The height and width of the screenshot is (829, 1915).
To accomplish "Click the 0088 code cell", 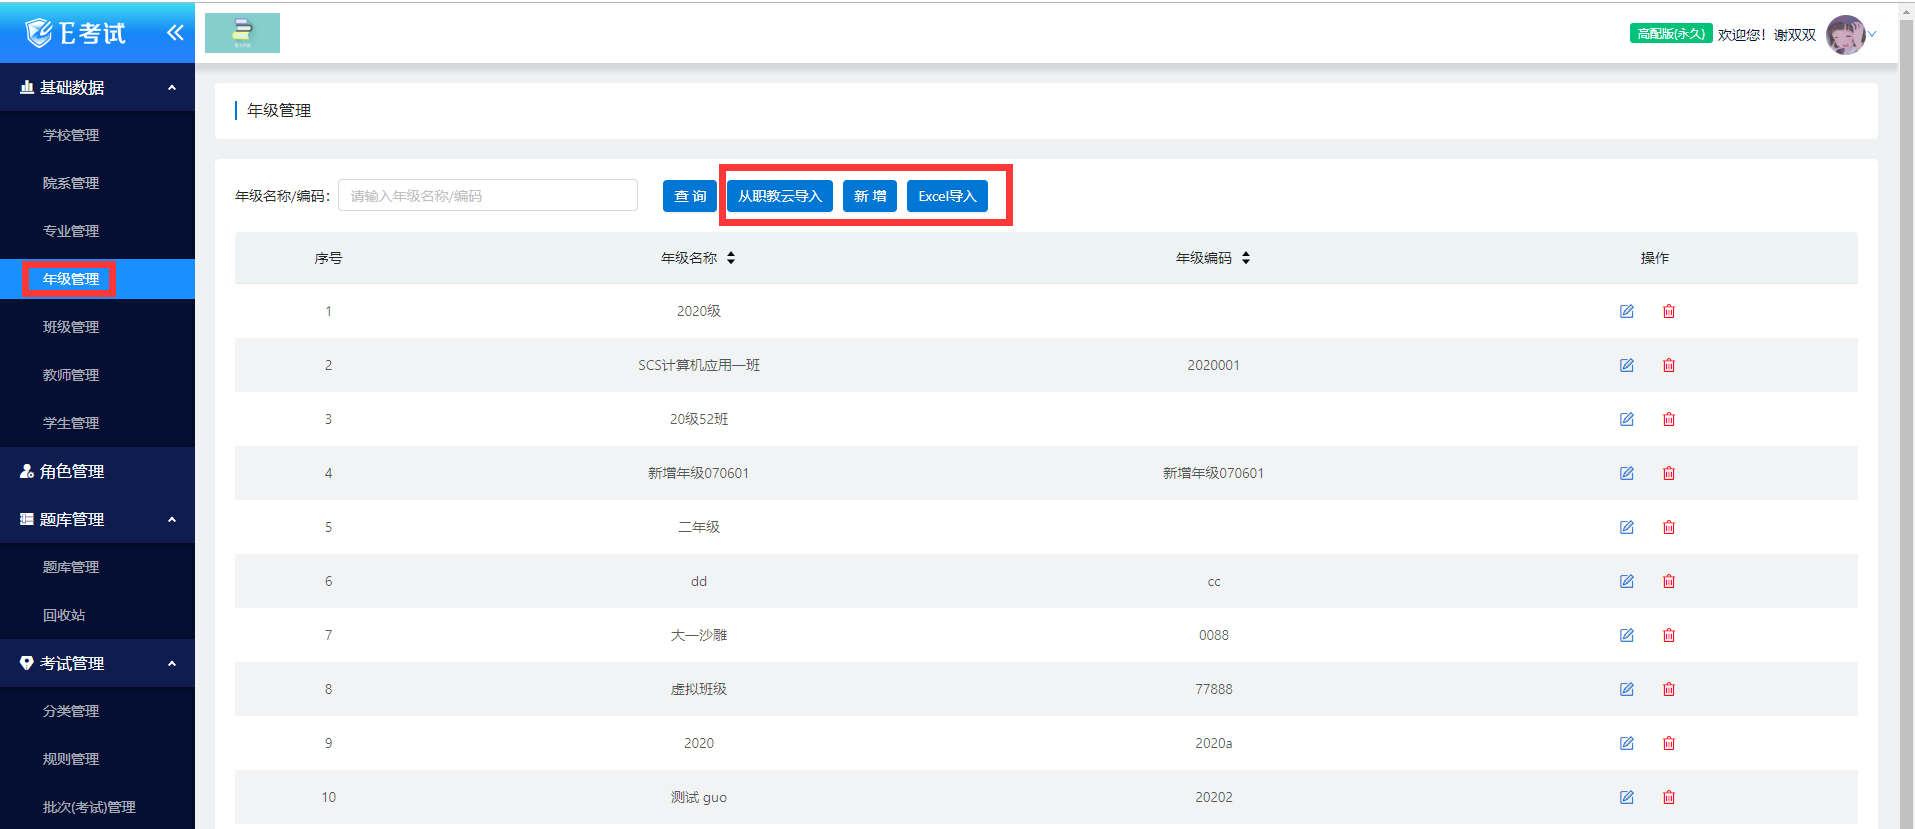I will pos(1213,635).
